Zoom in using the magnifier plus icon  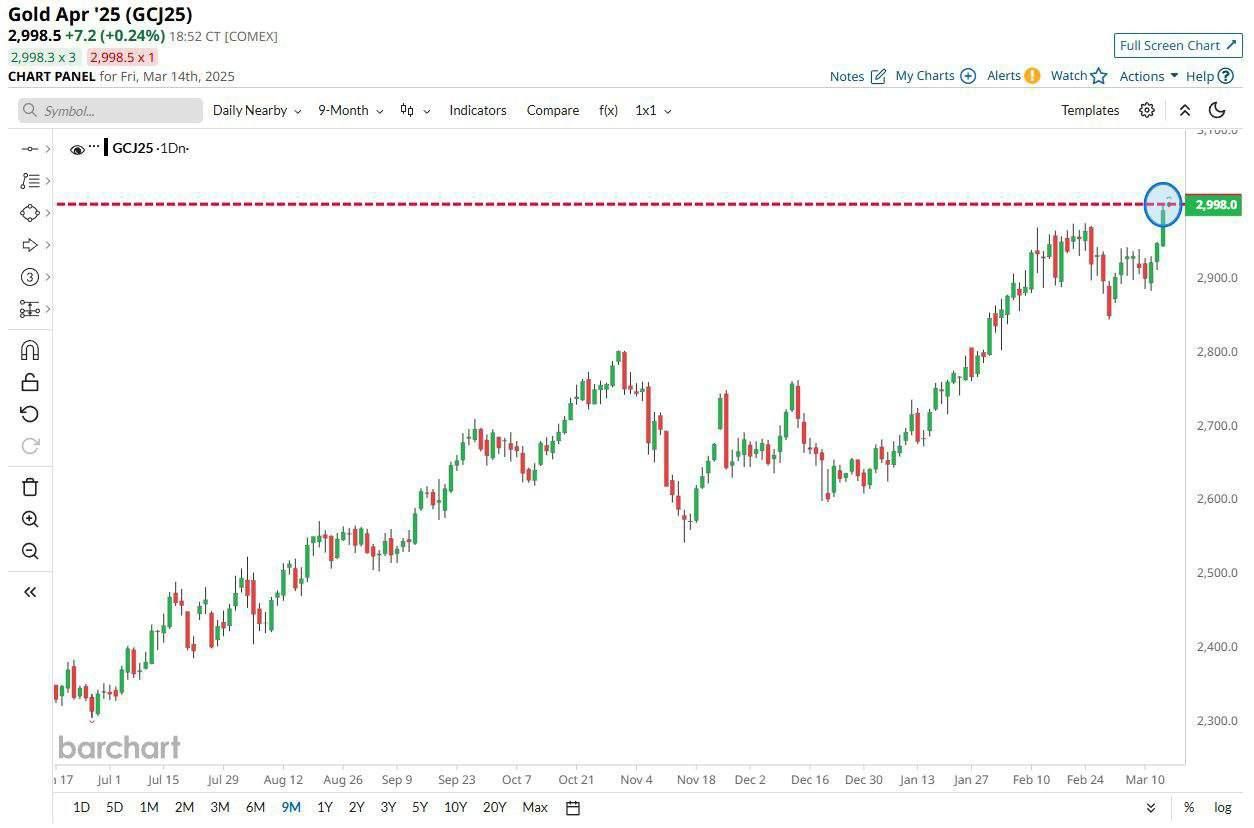30,519
